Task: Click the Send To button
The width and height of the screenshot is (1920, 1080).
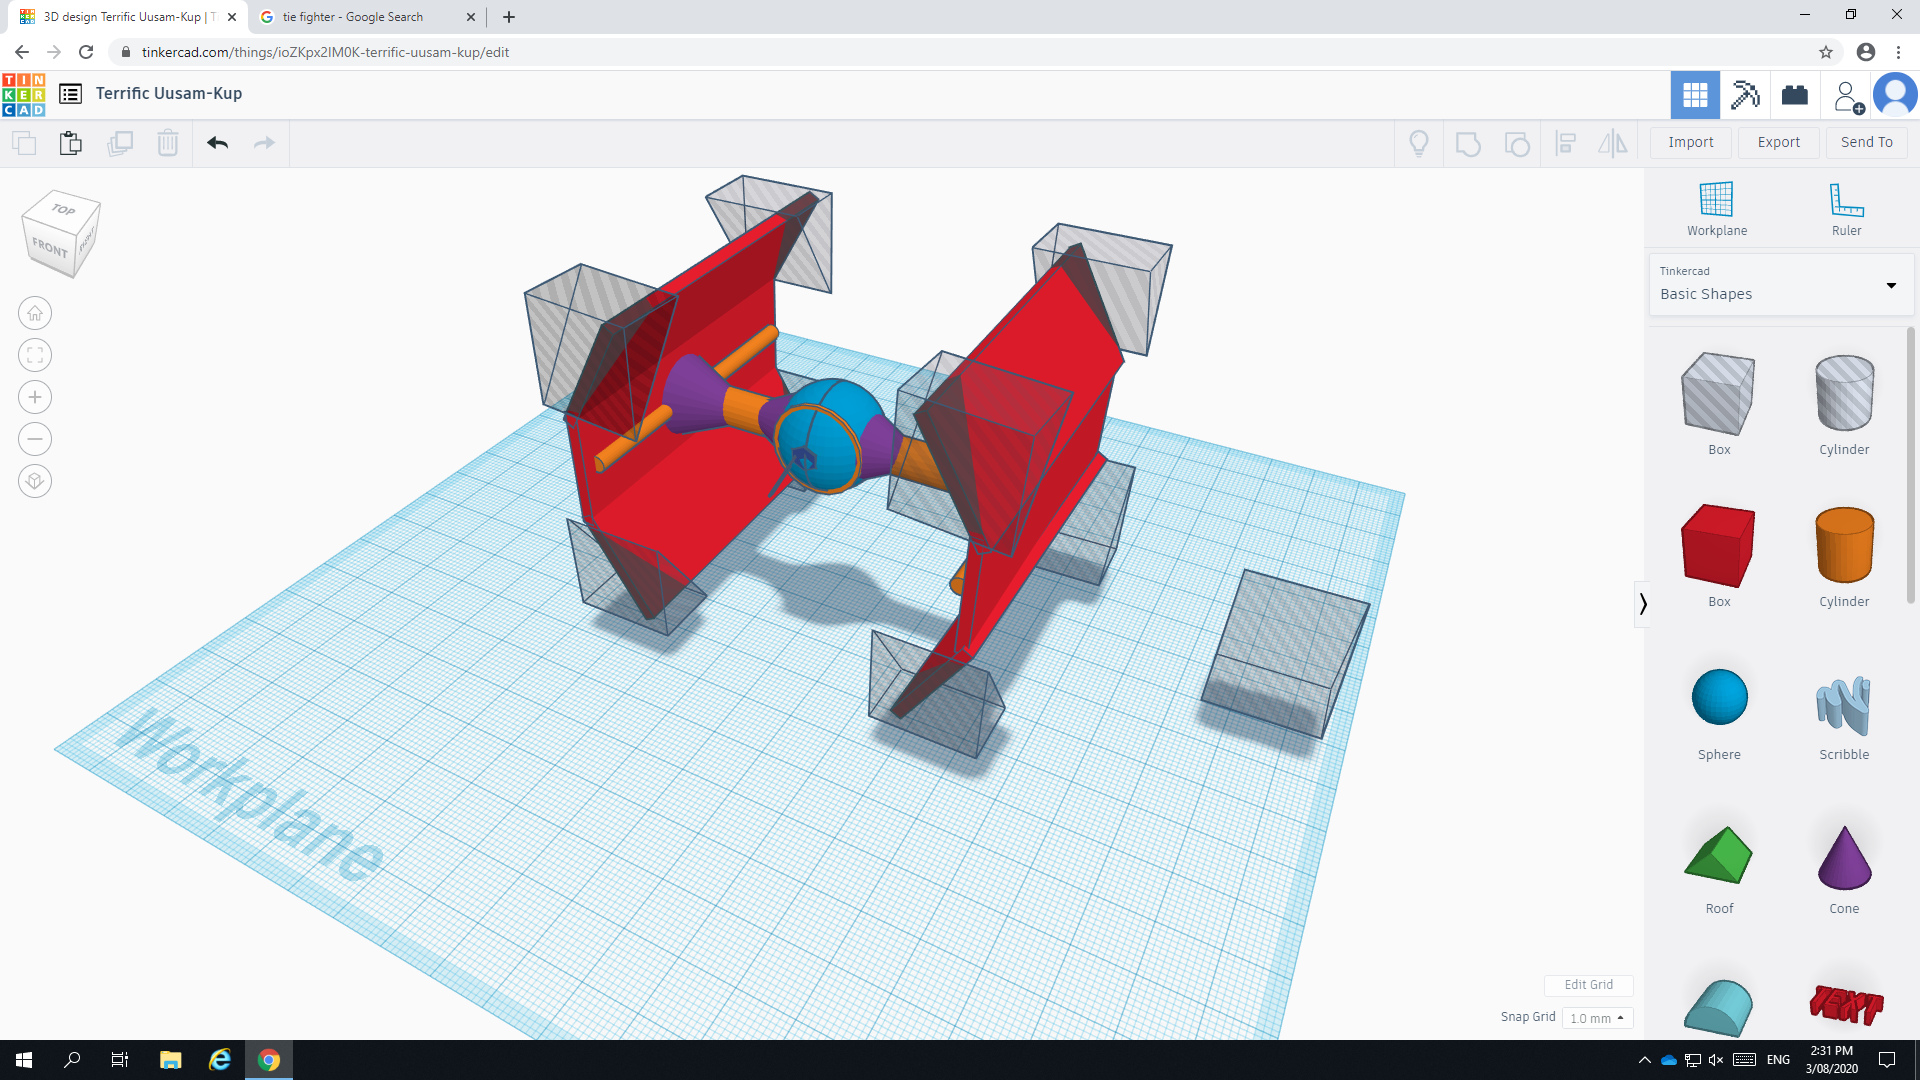Action: pos(1867,142)
